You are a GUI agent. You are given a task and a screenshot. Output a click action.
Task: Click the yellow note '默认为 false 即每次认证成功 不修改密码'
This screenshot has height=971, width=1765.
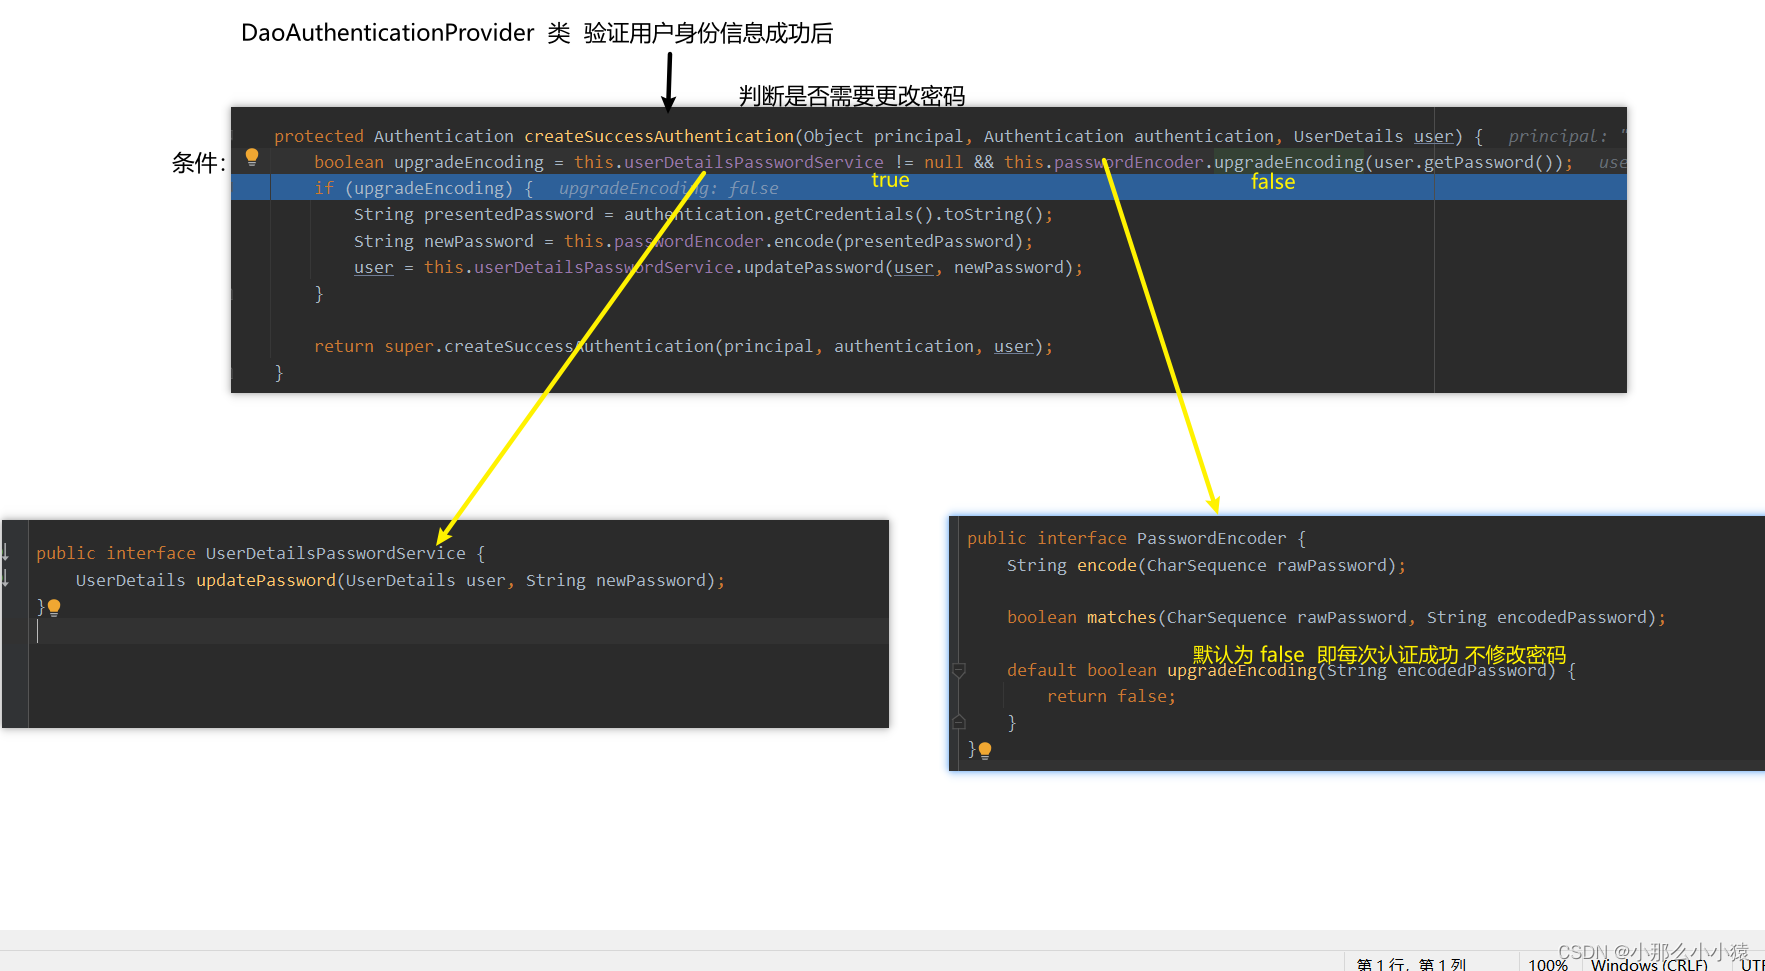(x=1379, y=654)
